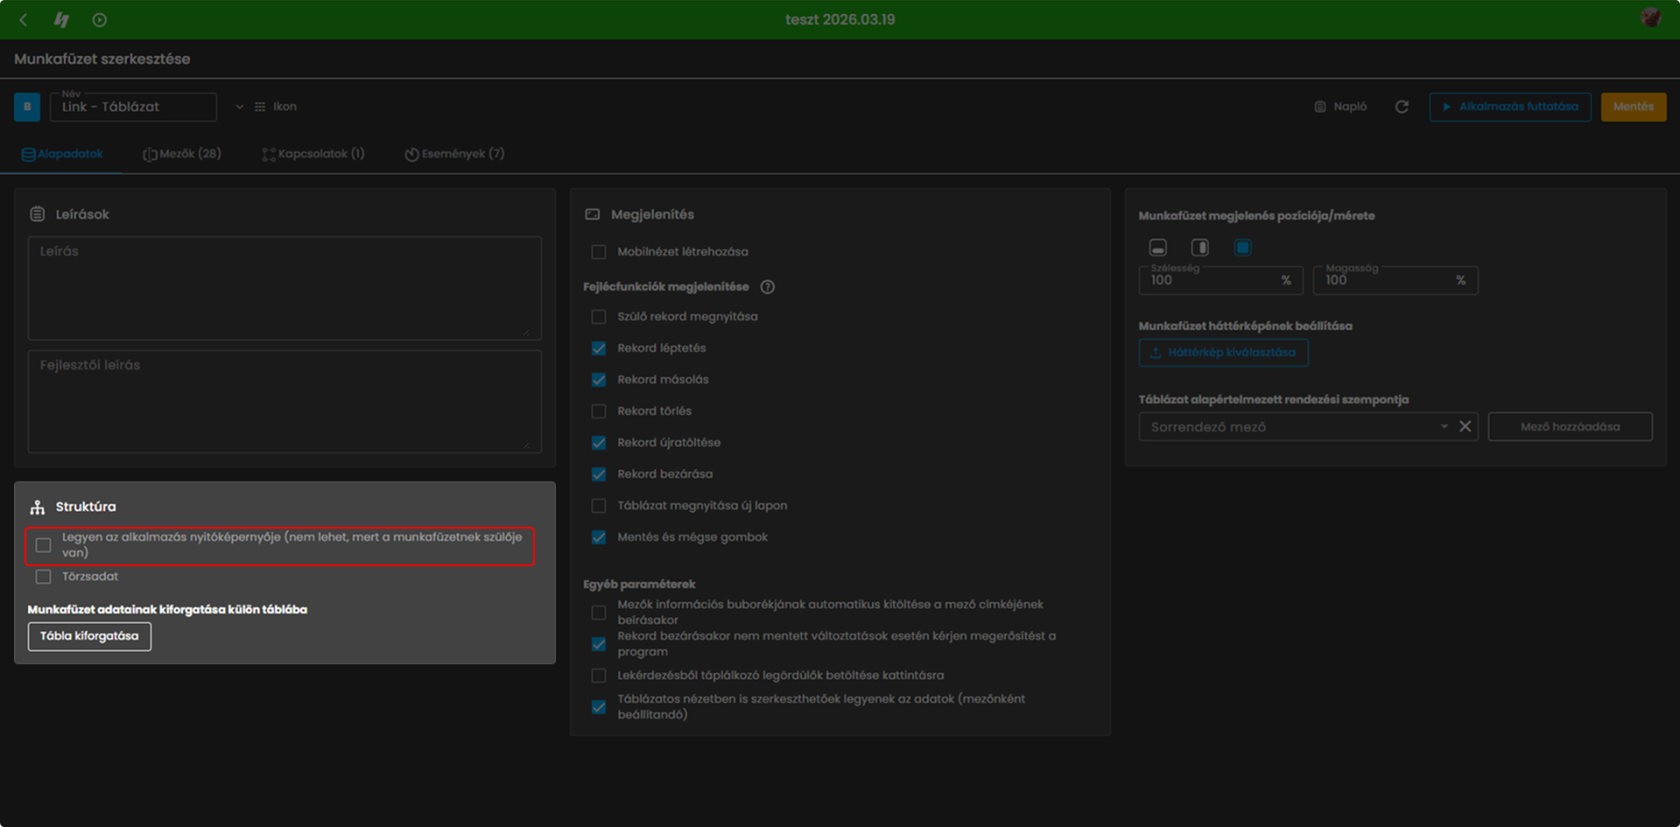Enable Táblázat megnyitása új lapon
This screenshot has width=1680, height=827.
click(598, 506)
